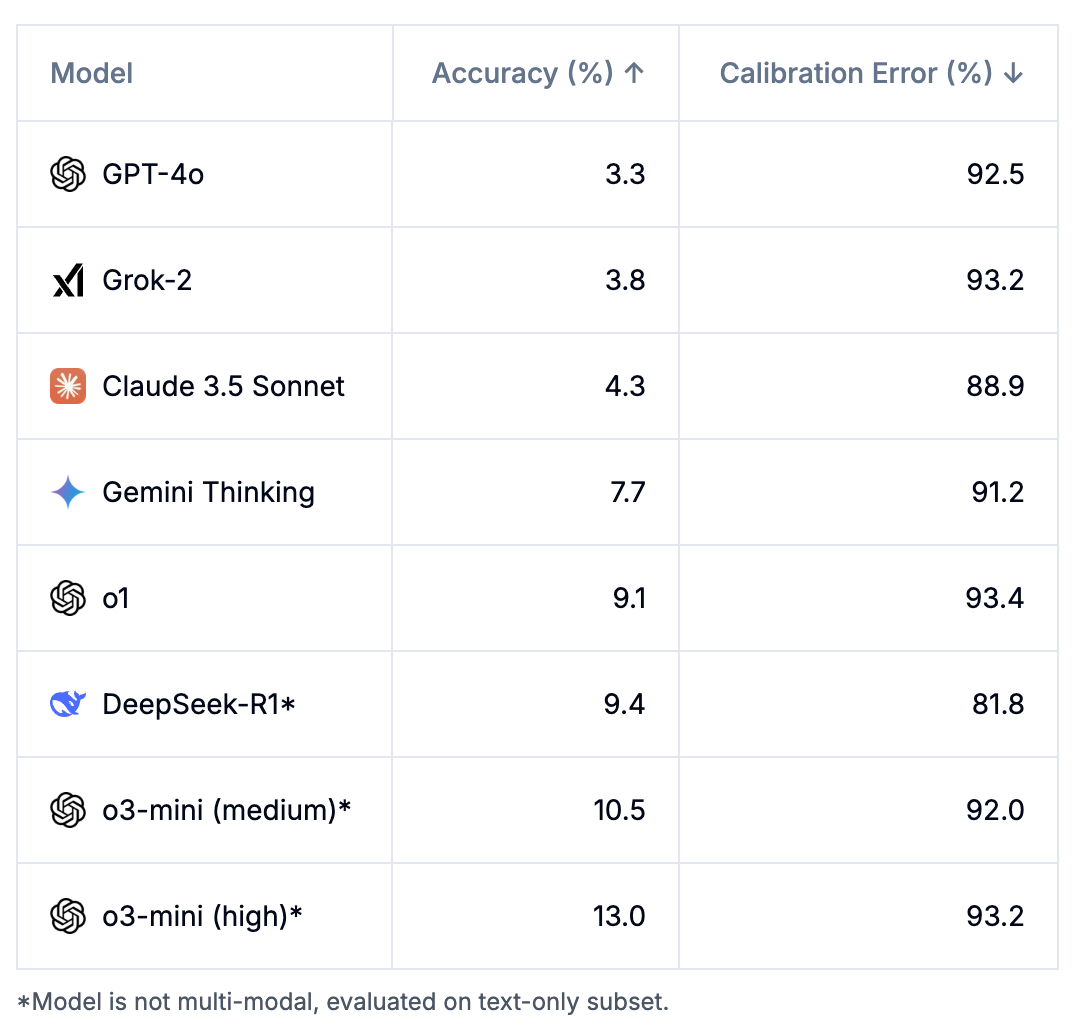
Task: Click the Model column header
Action: (92, 73)
